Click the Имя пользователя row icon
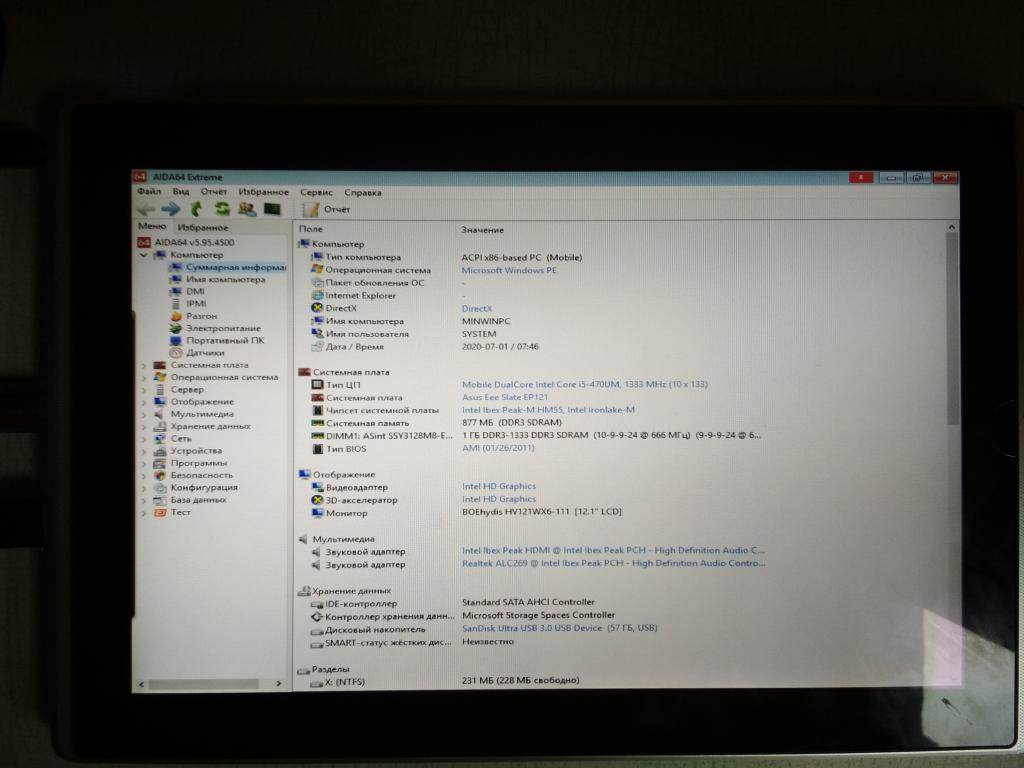The image size is (1024, 768). pyautogui.click(x=317, y=334)
